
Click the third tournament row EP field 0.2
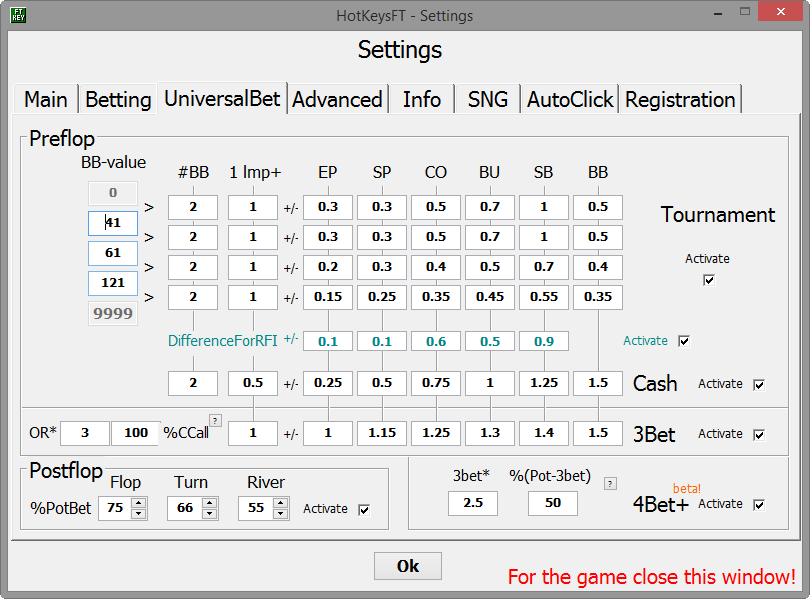pos(328,267)
